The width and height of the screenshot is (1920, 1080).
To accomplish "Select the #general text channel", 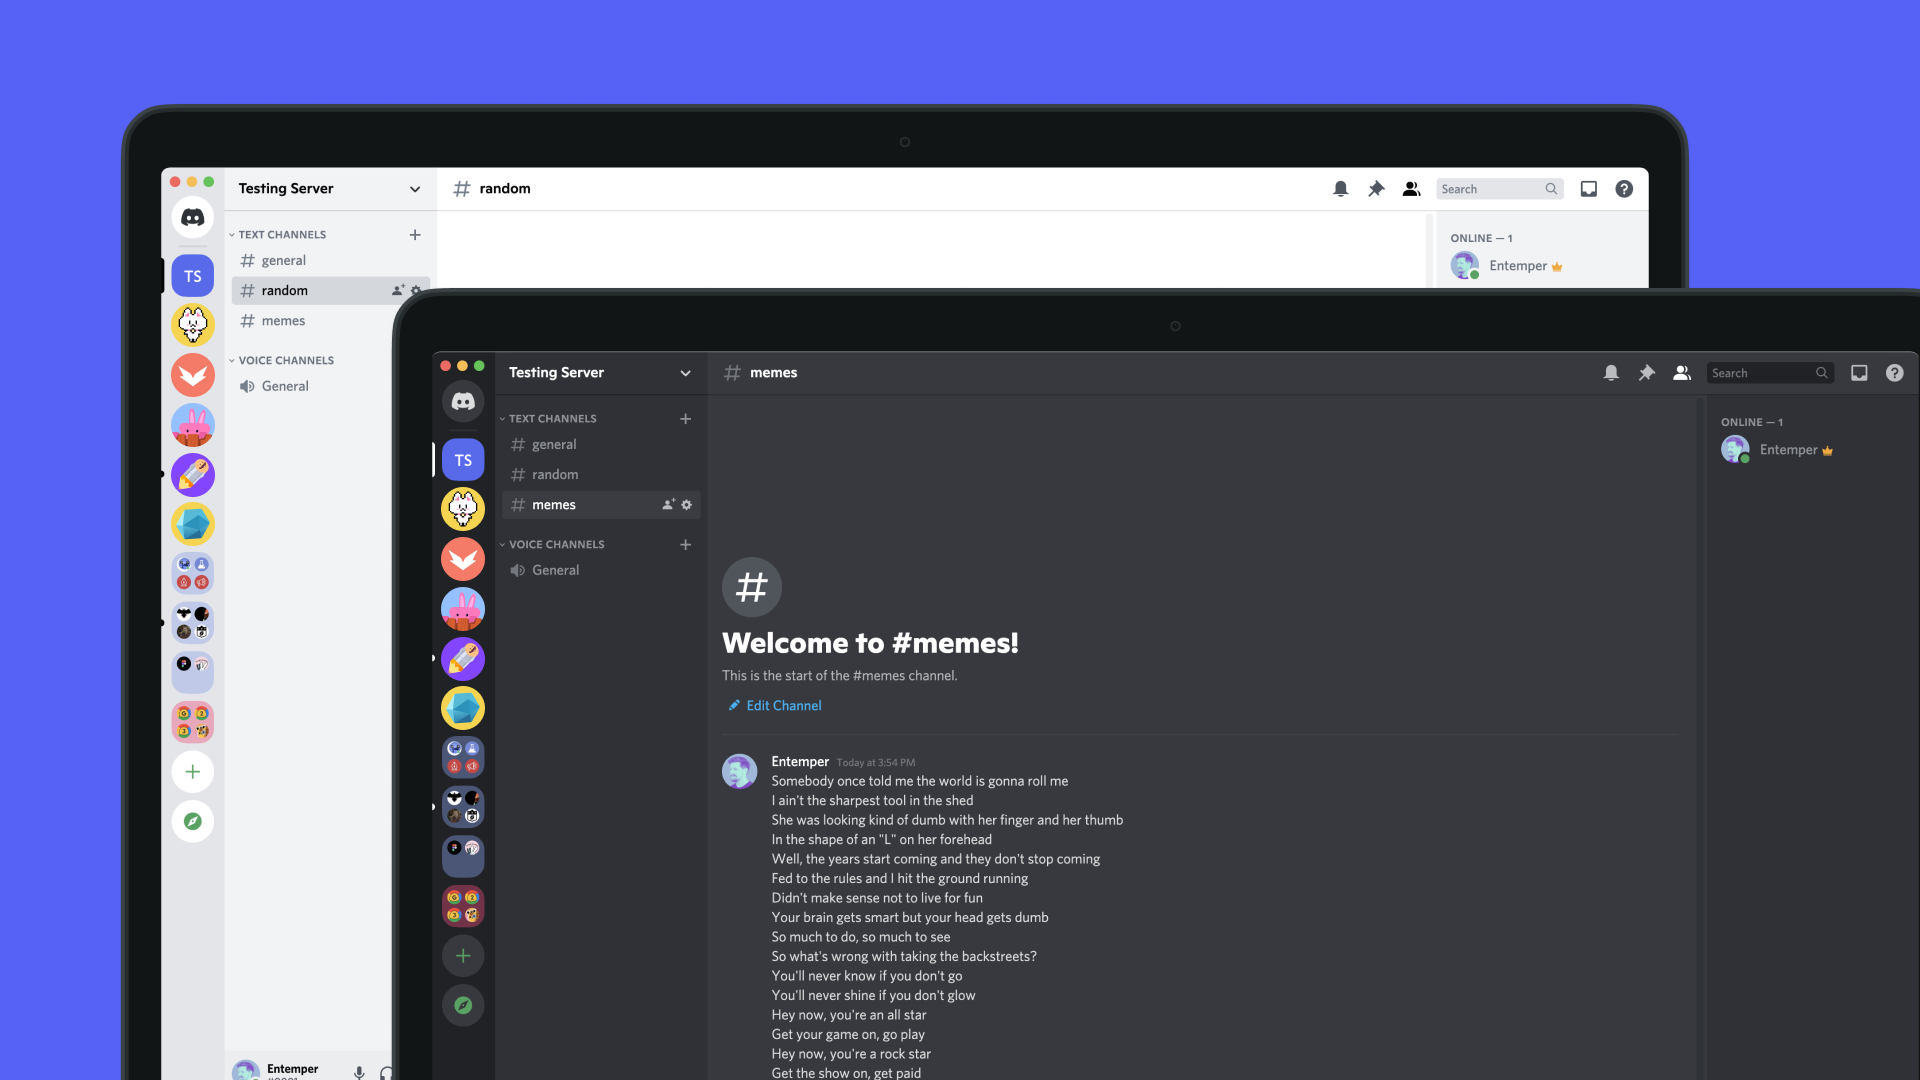I will coord(554,443).
